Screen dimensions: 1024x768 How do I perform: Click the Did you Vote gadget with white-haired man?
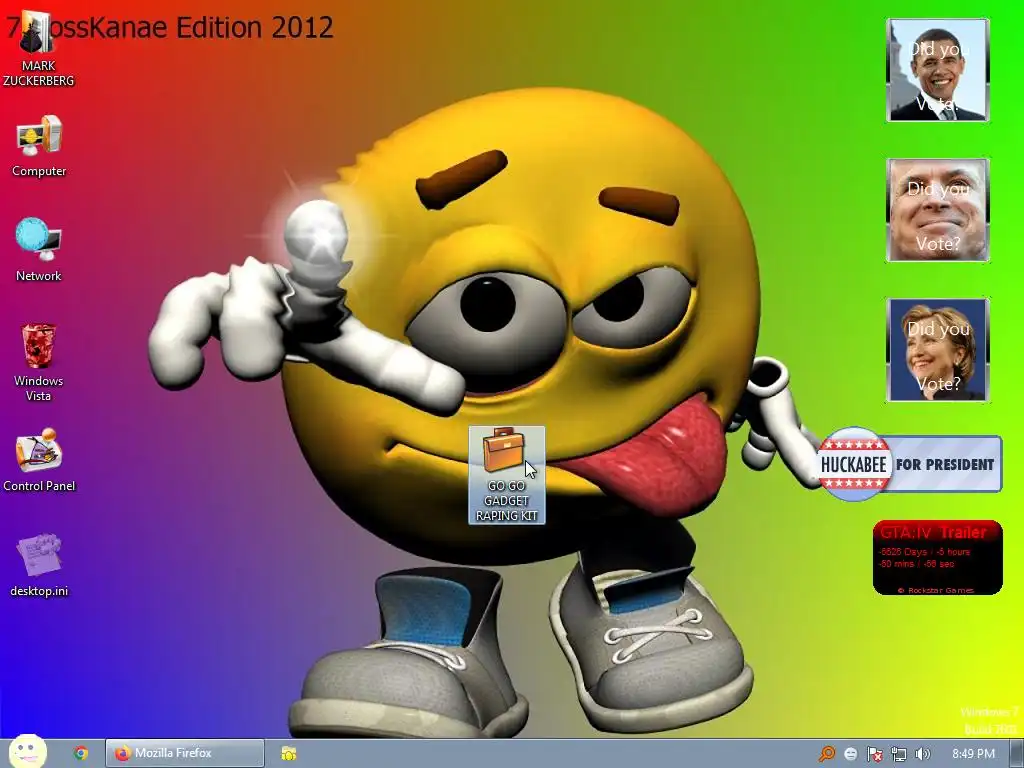click(x=938, y=210)
